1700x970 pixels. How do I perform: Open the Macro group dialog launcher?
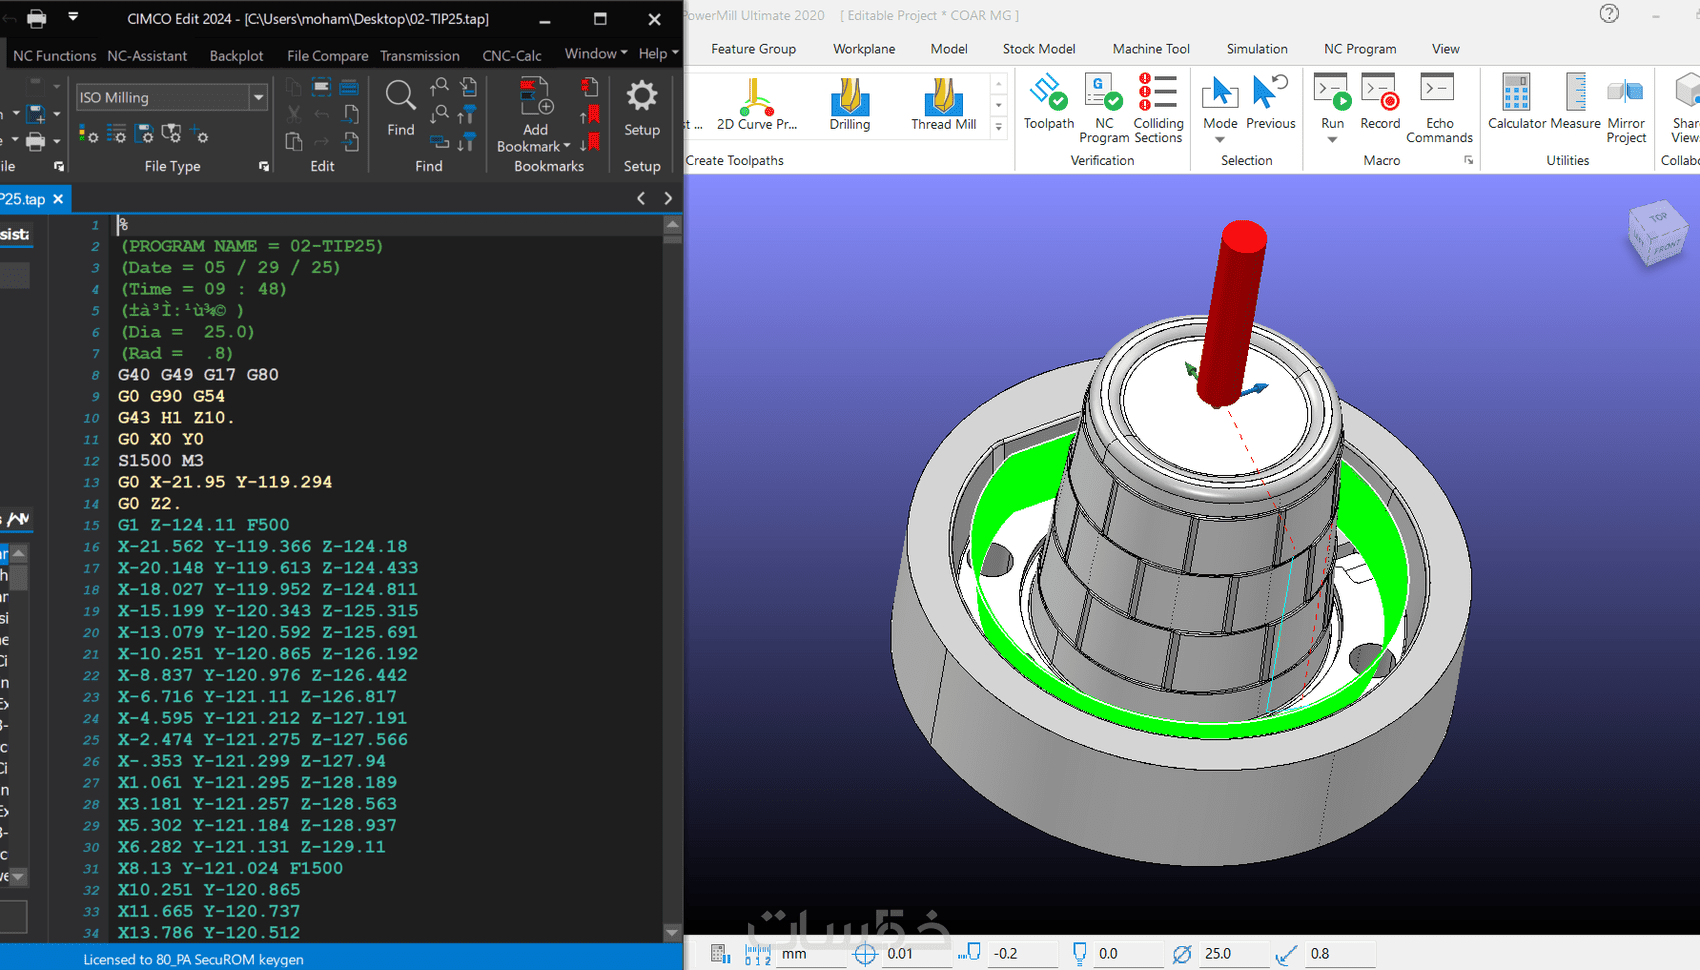pos(1469,160)
